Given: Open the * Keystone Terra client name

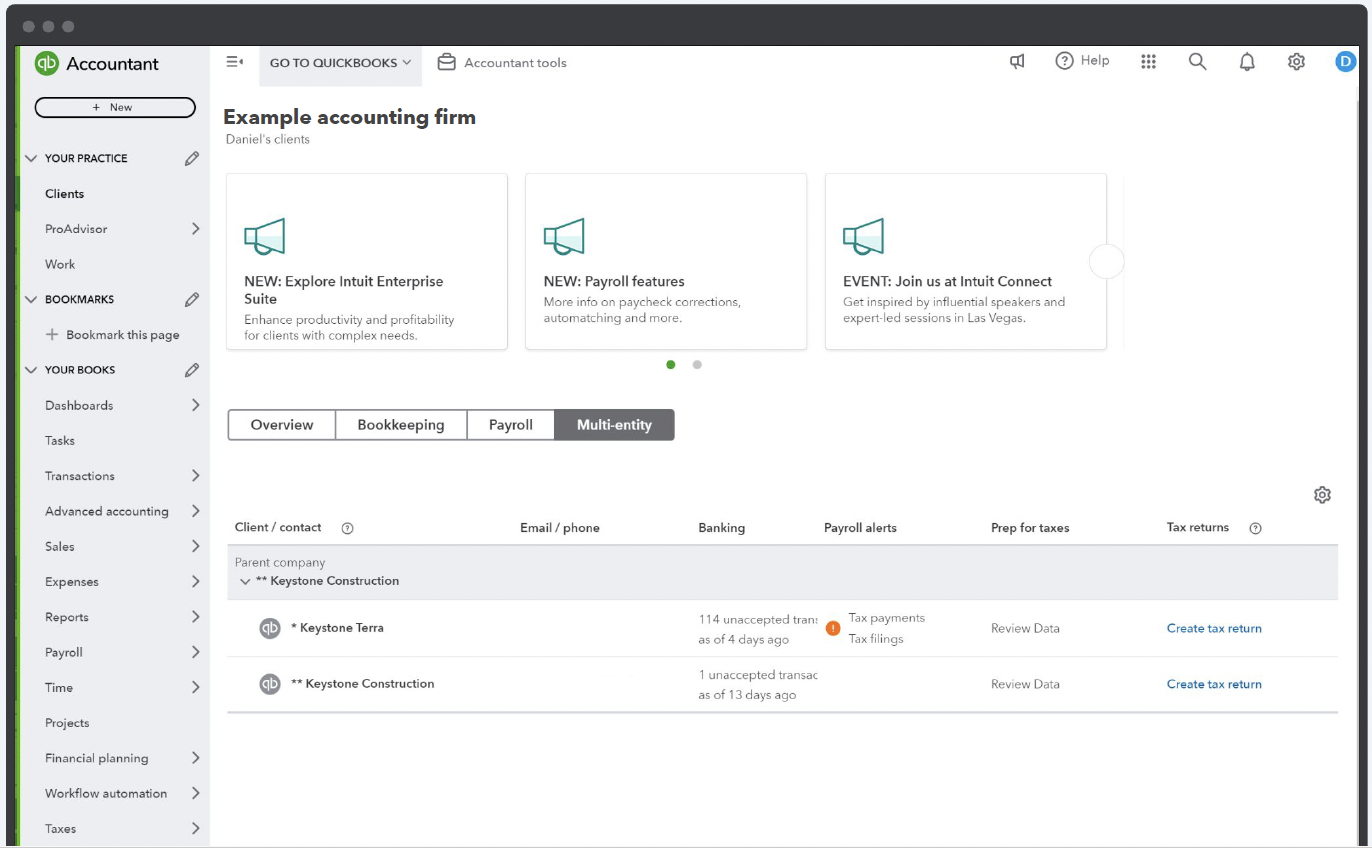Looking at the screenshot, I should (337, 628).
